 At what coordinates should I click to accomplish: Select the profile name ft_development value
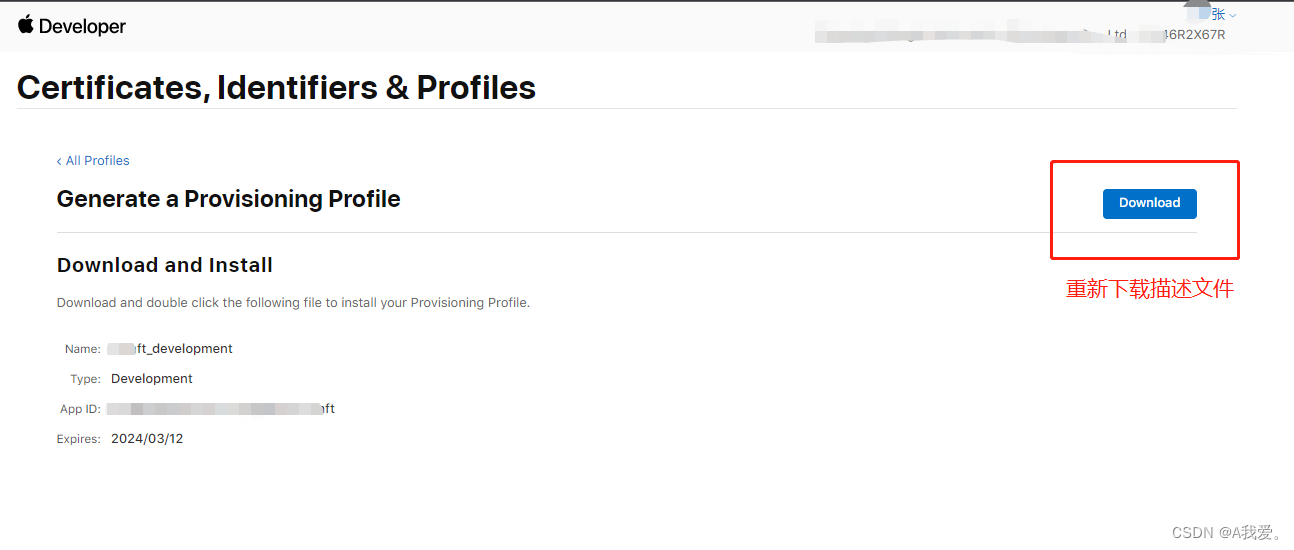point(171,349)
